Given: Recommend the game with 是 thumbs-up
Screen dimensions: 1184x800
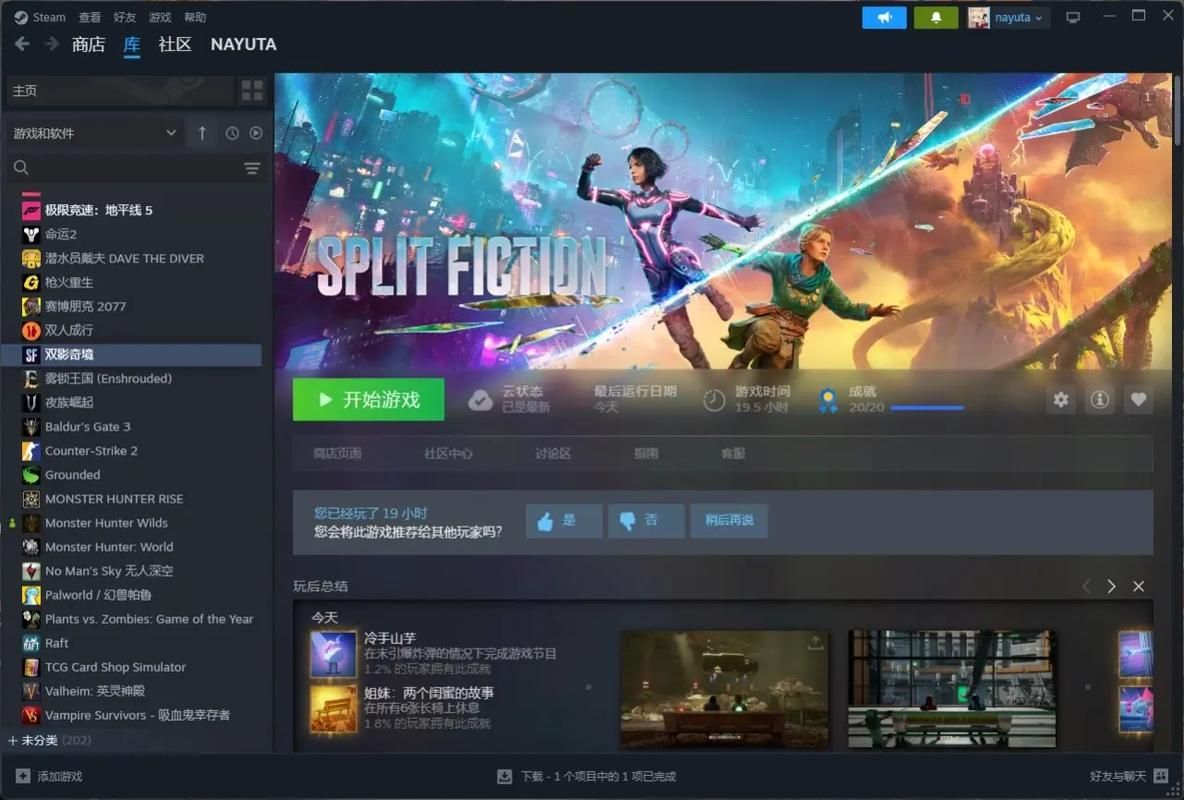Looking at the screenshot, I should tap(564, 520).
